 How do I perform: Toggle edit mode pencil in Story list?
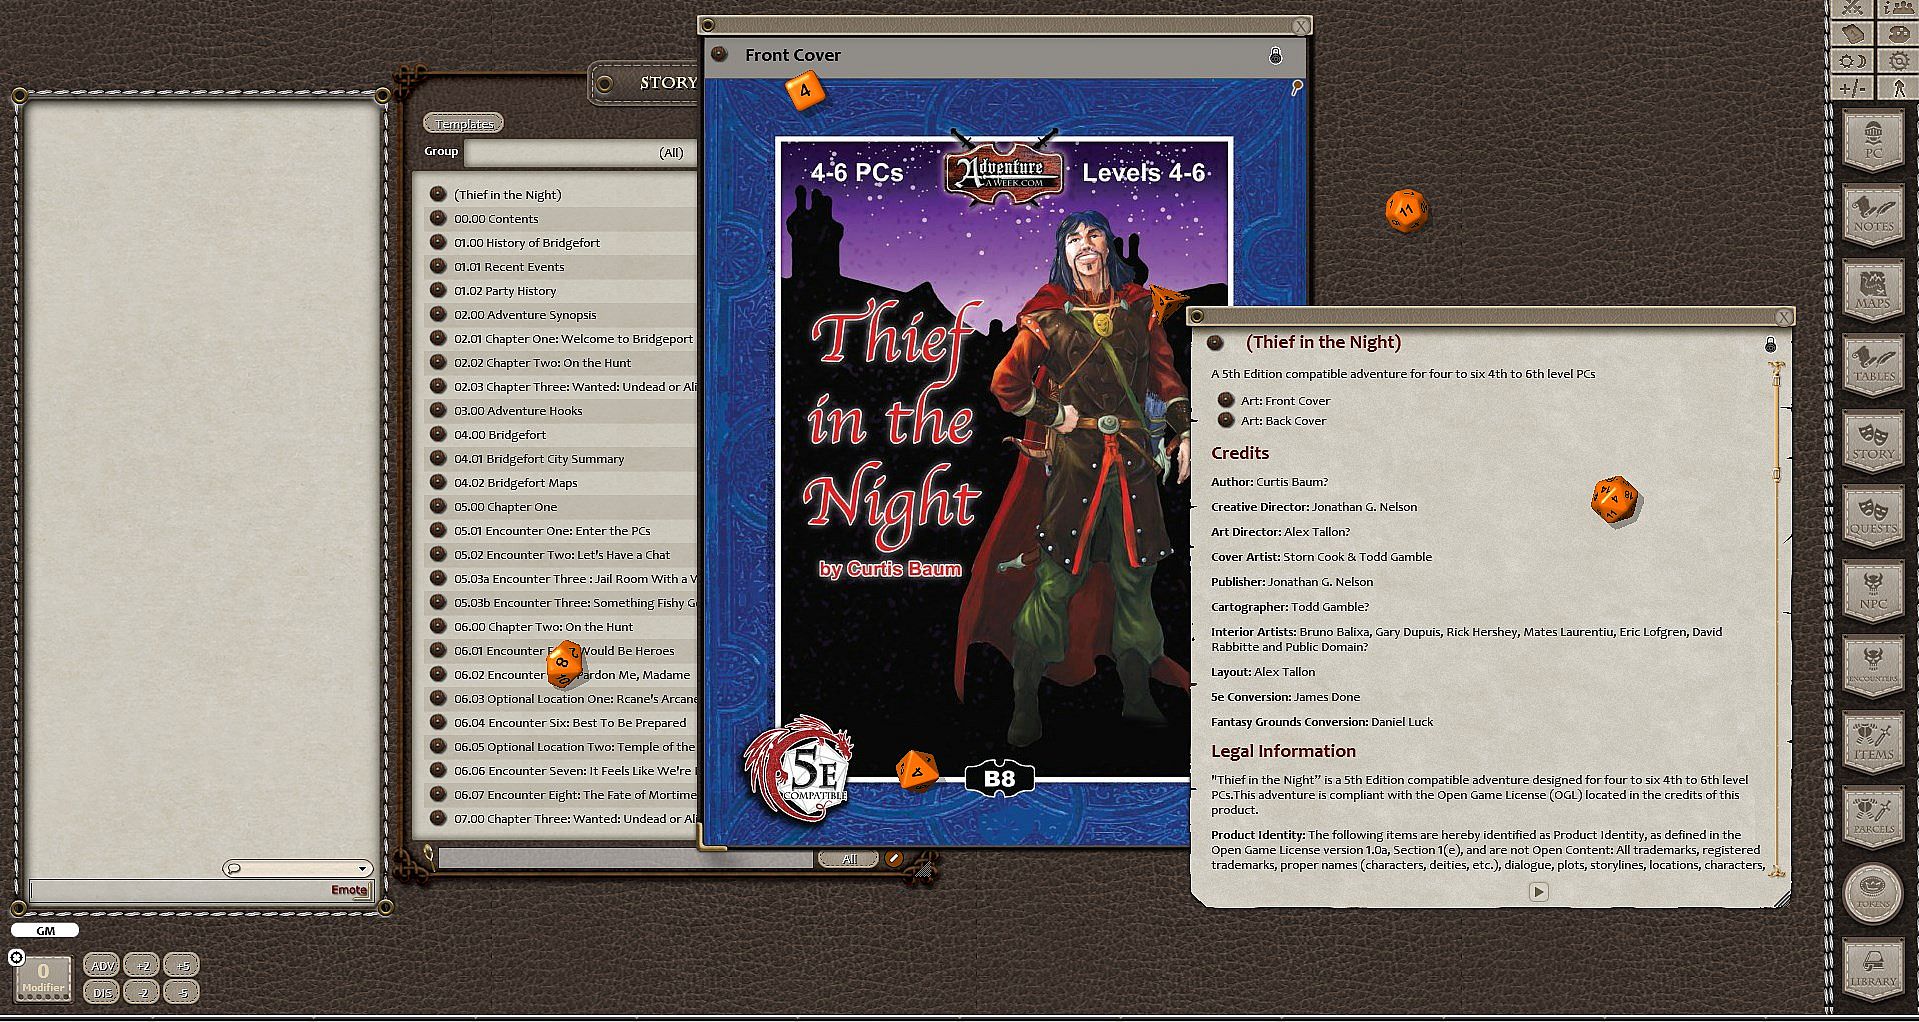click(894, 858)
